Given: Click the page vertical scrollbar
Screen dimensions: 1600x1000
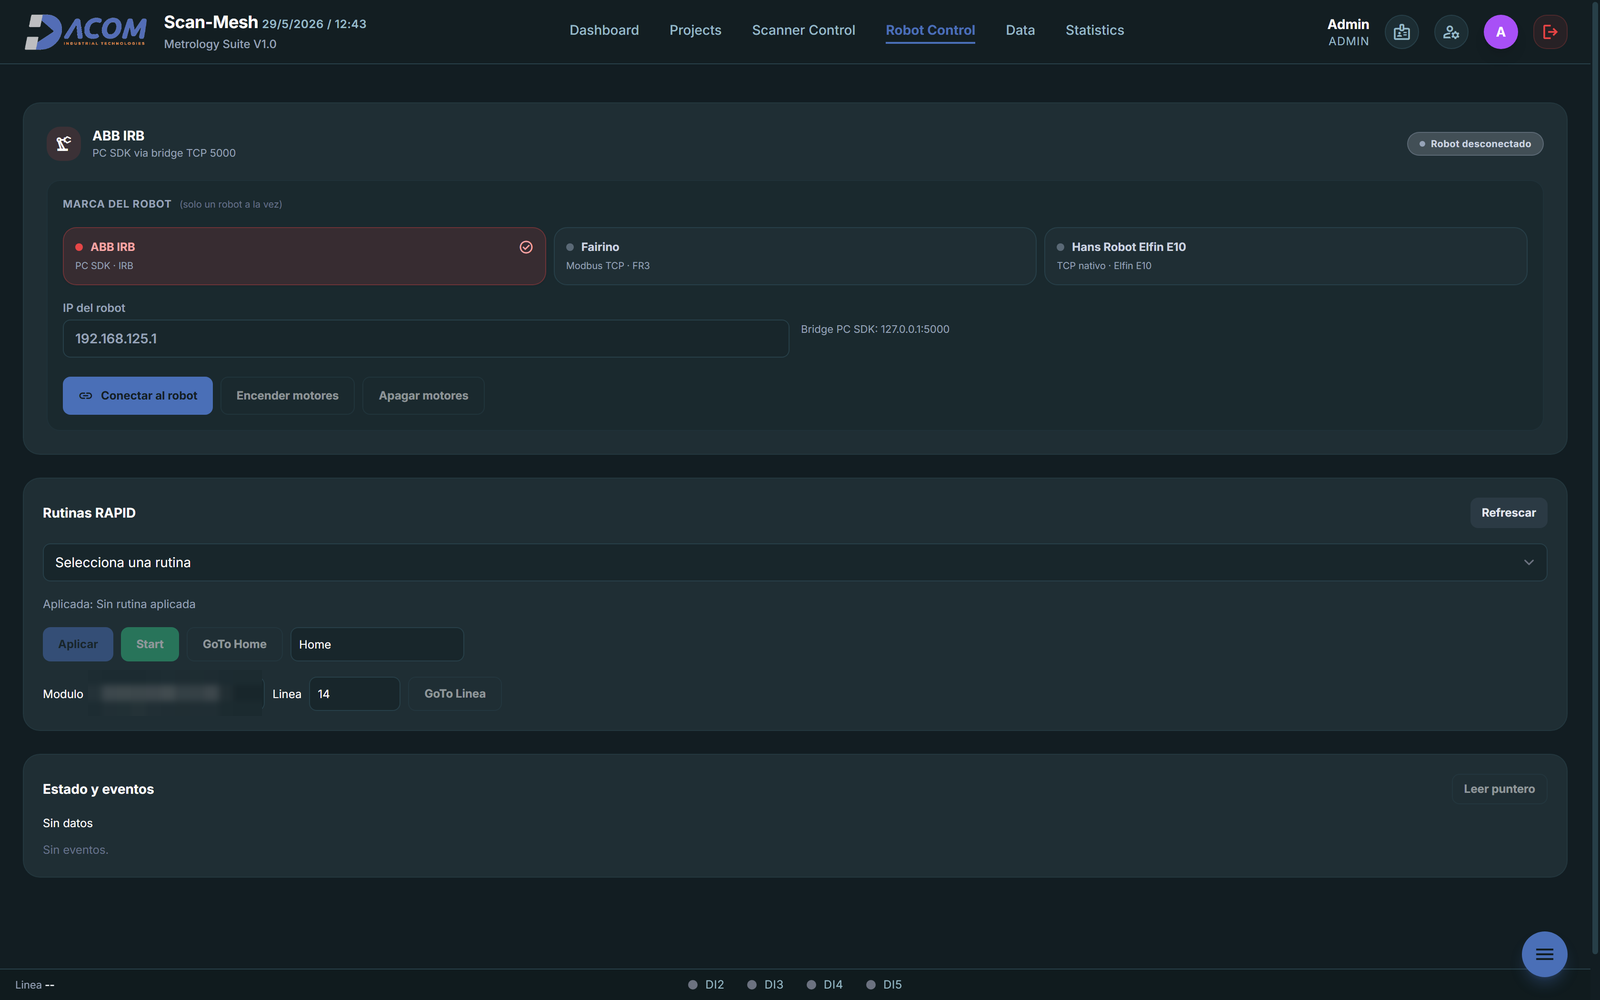Looking at the screenshot, I should (1595, 480).
